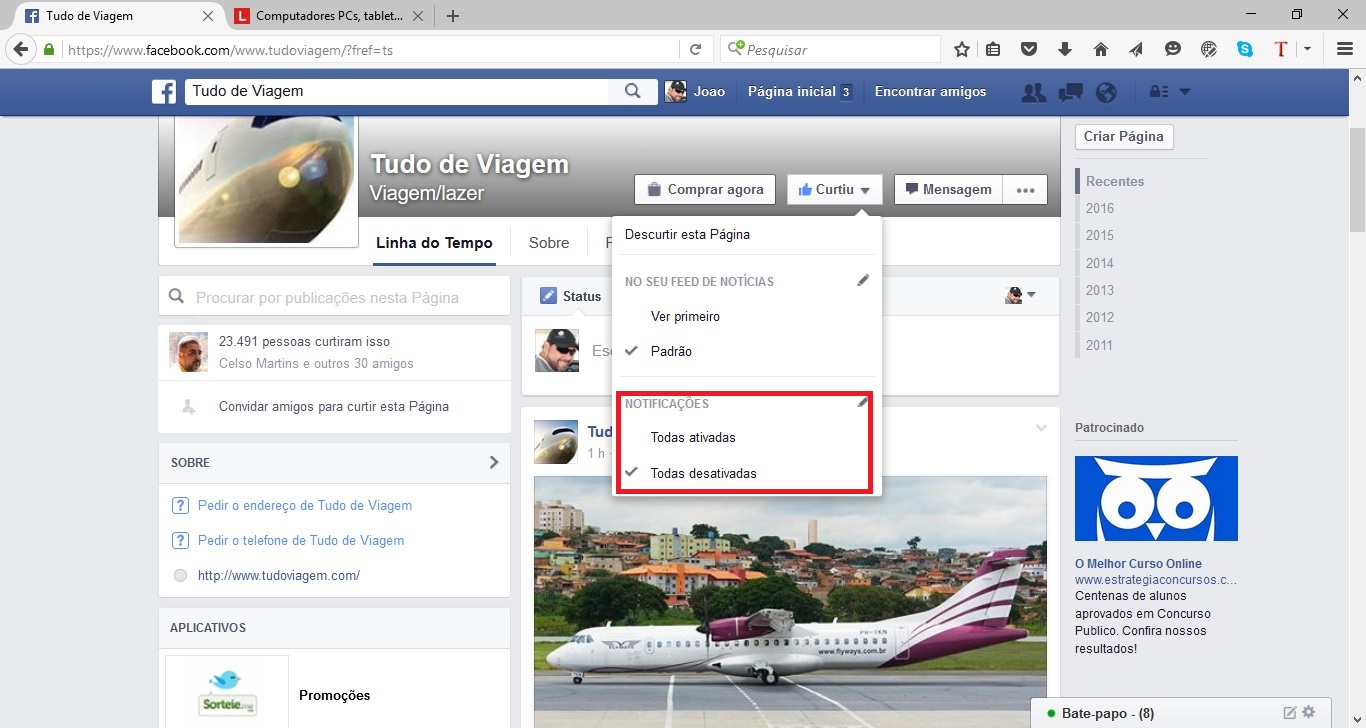Switch to Computadores PCs browser tab
The width and height of the screenshot is (1366, 728).
(329, 16)
